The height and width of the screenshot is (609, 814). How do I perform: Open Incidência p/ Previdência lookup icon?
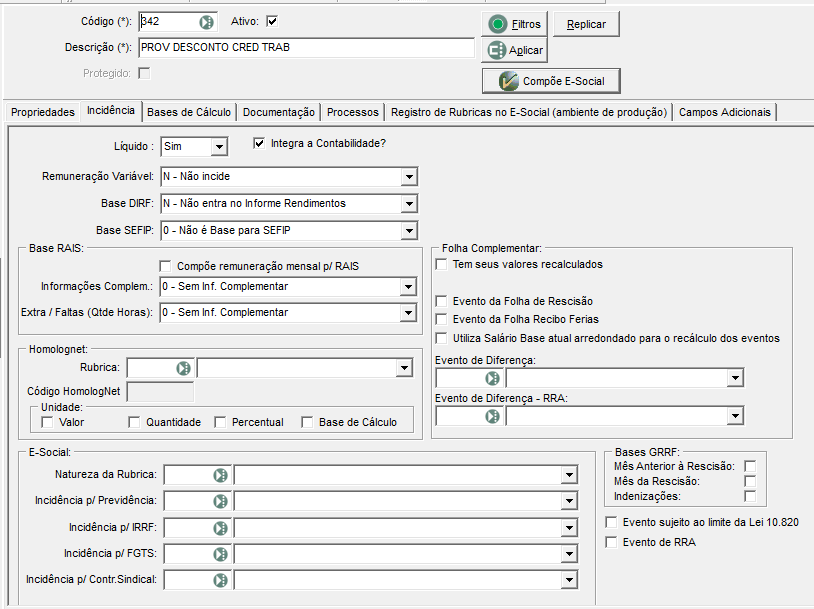[x=221, y=501]
